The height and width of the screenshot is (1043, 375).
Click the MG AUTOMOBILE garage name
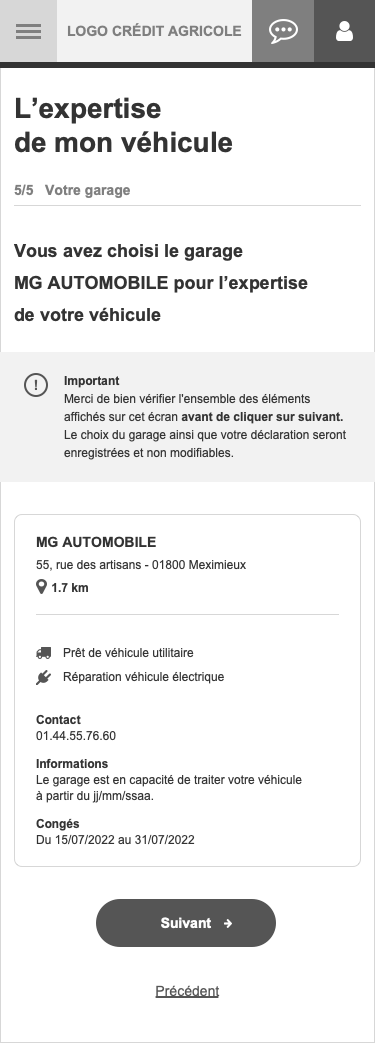[96, 542]
